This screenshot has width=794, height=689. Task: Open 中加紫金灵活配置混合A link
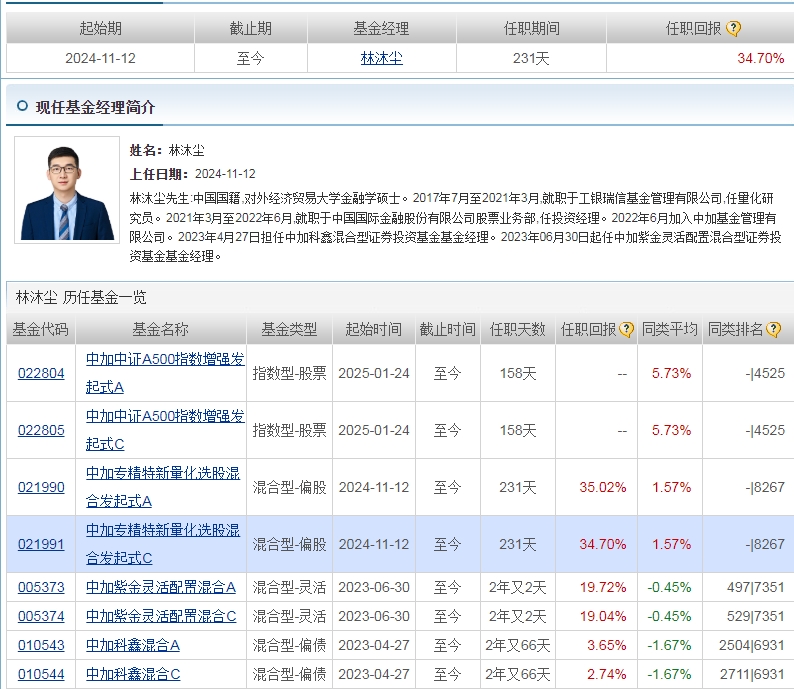161,587
